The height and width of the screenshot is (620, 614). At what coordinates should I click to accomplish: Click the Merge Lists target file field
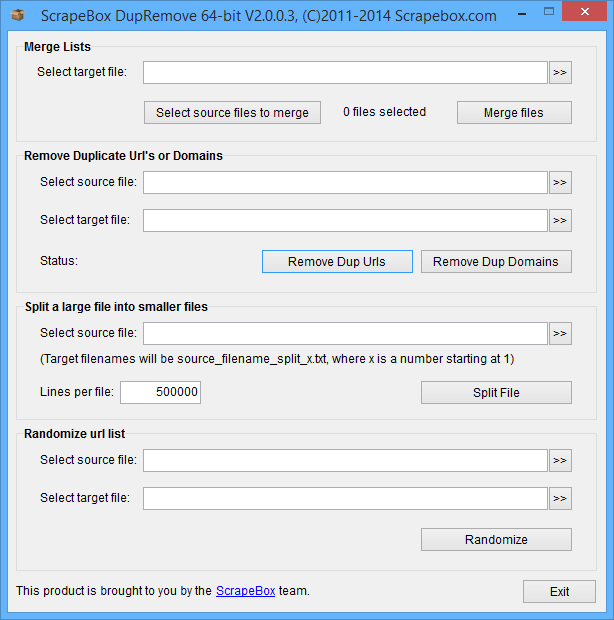pyautogui.click(x=345, y=72)
